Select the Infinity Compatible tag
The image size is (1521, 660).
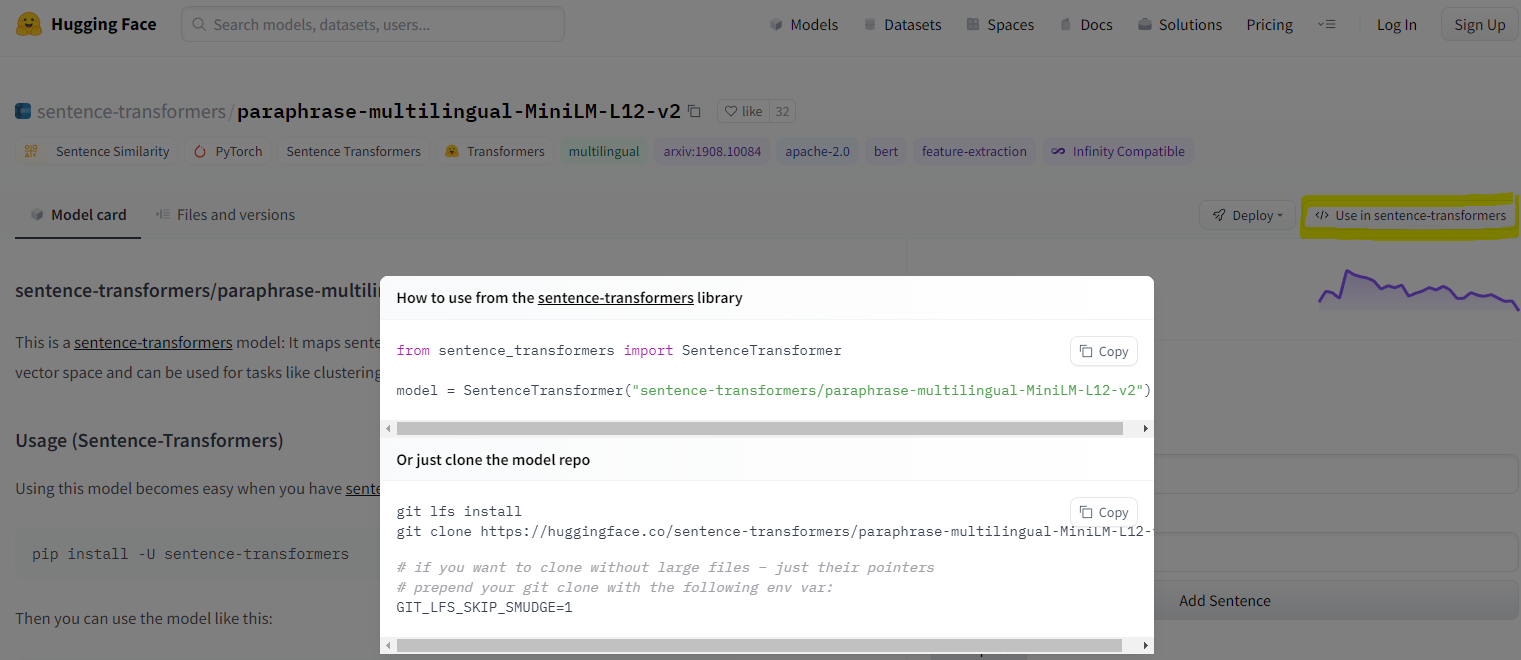pyautogui.click(x=1118, y=151)
